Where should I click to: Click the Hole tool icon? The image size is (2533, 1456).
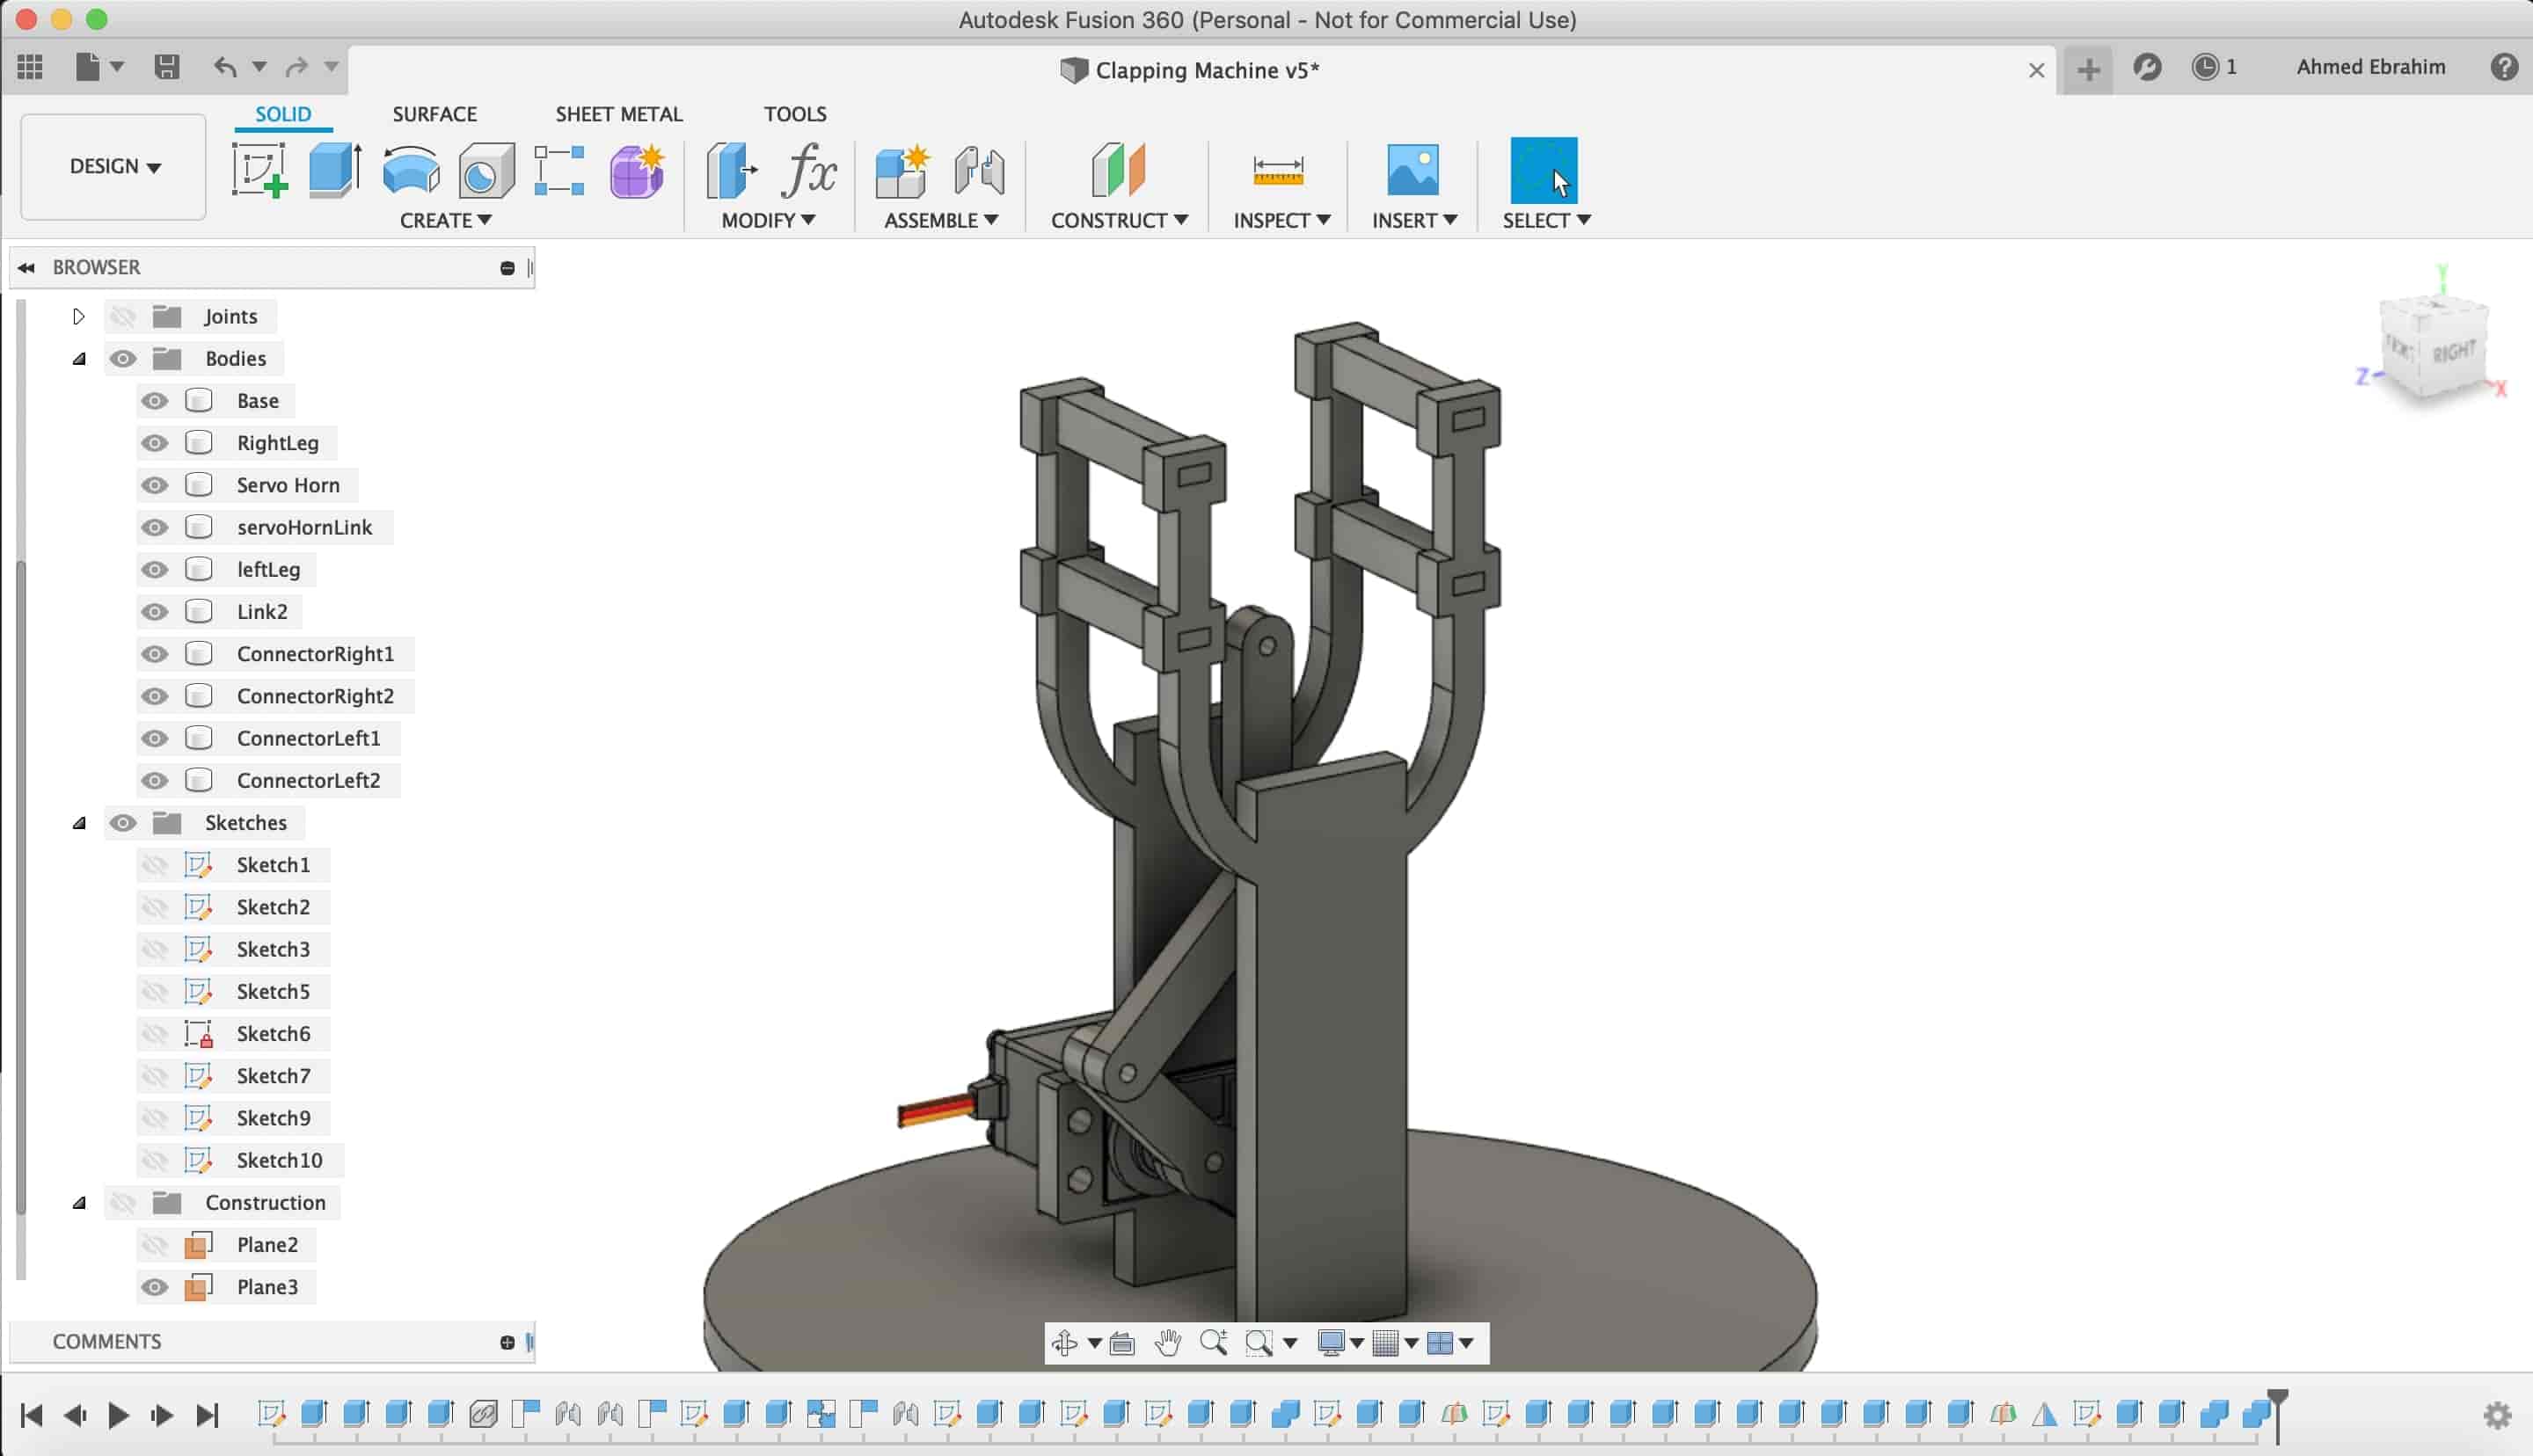pyautogui.click(x=486, y=170)
